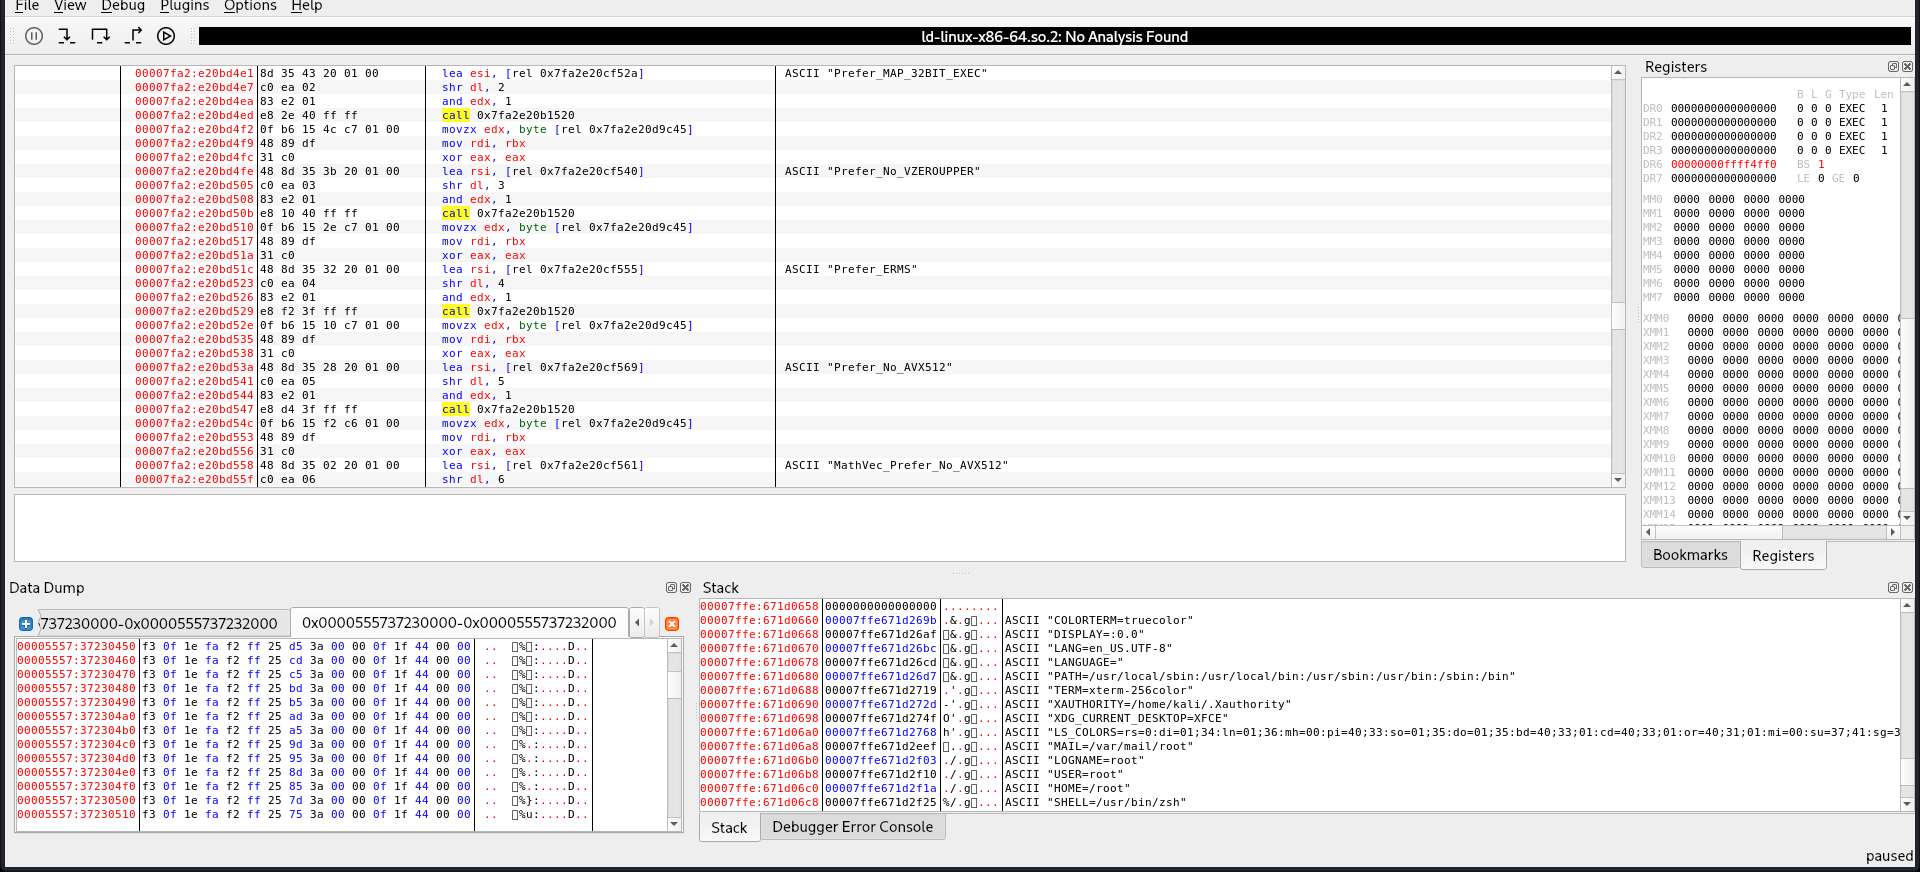
Task: Select the XMM5 register row
Action: [1771, 388]
